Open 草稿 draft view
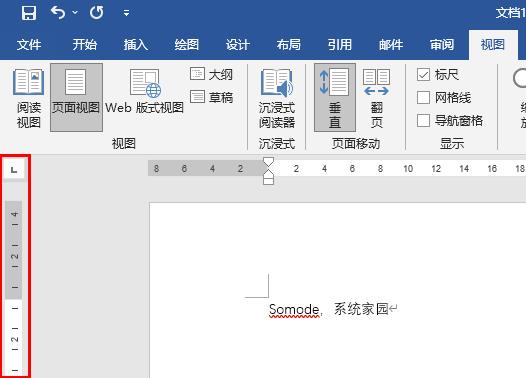 tap(211, 97)
